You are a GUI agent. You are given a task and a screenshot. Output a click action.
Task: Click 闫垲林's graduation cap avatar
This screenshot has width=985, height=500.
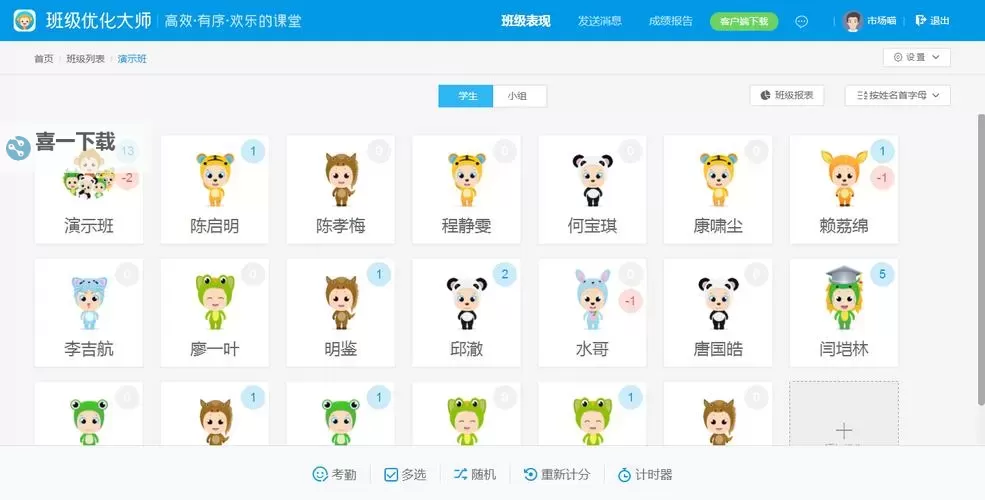coord(844,298)
